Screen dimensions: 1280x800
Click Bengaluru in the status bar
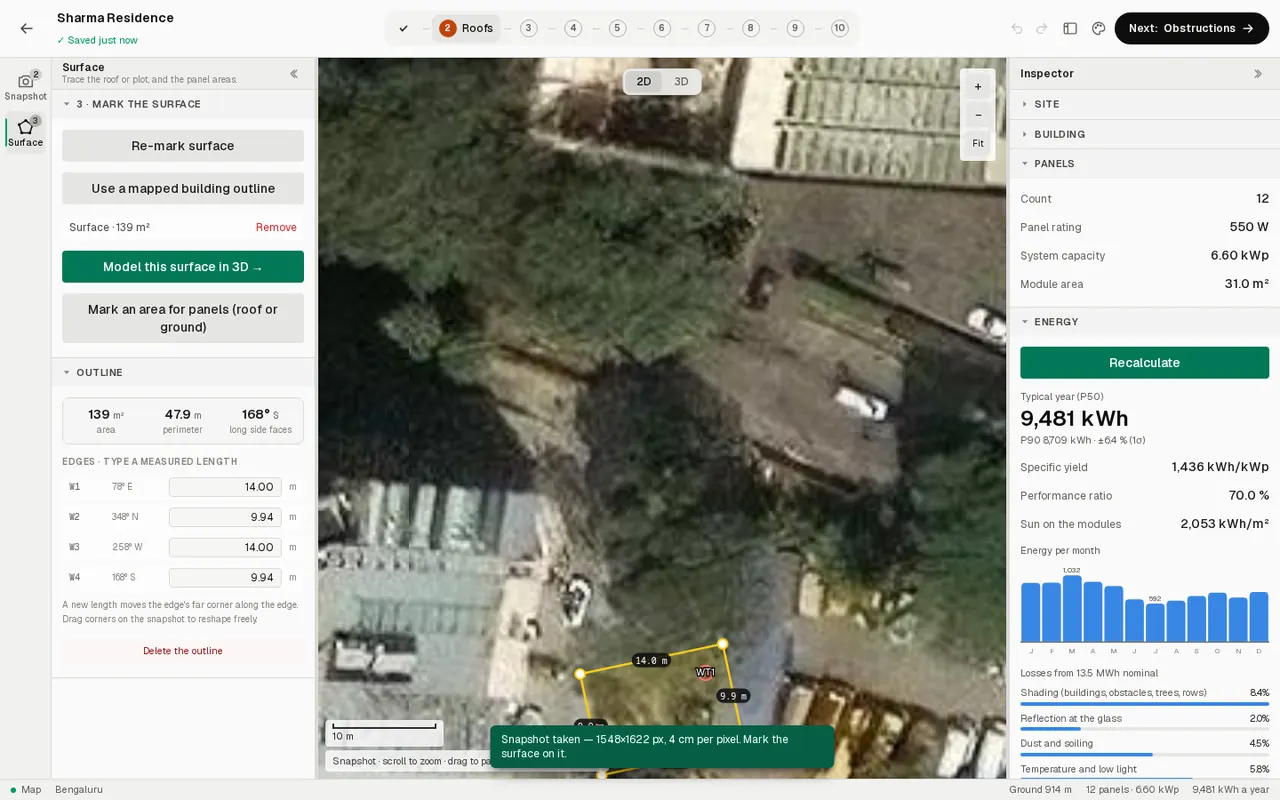(x=79, y=790)
